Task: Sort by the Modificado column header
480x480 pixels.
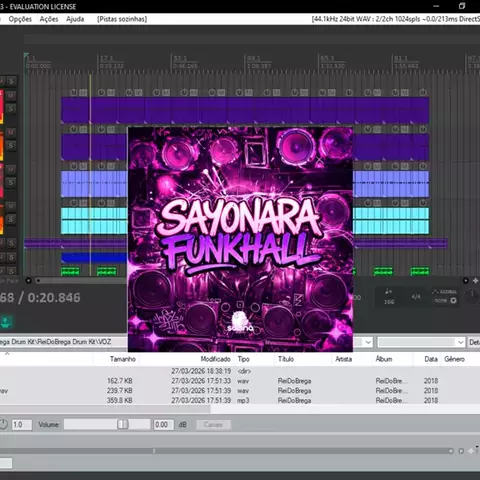Action: click(x=215, y=359)
